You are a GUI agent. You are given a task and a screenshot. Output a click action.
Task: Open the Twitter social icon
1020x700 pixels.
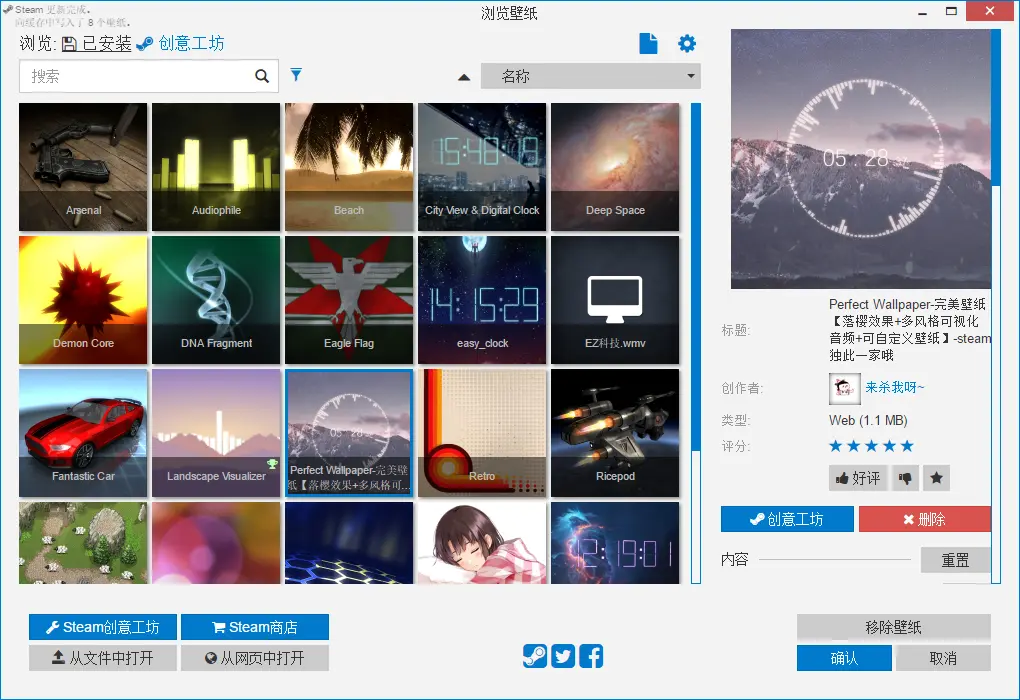563,656
